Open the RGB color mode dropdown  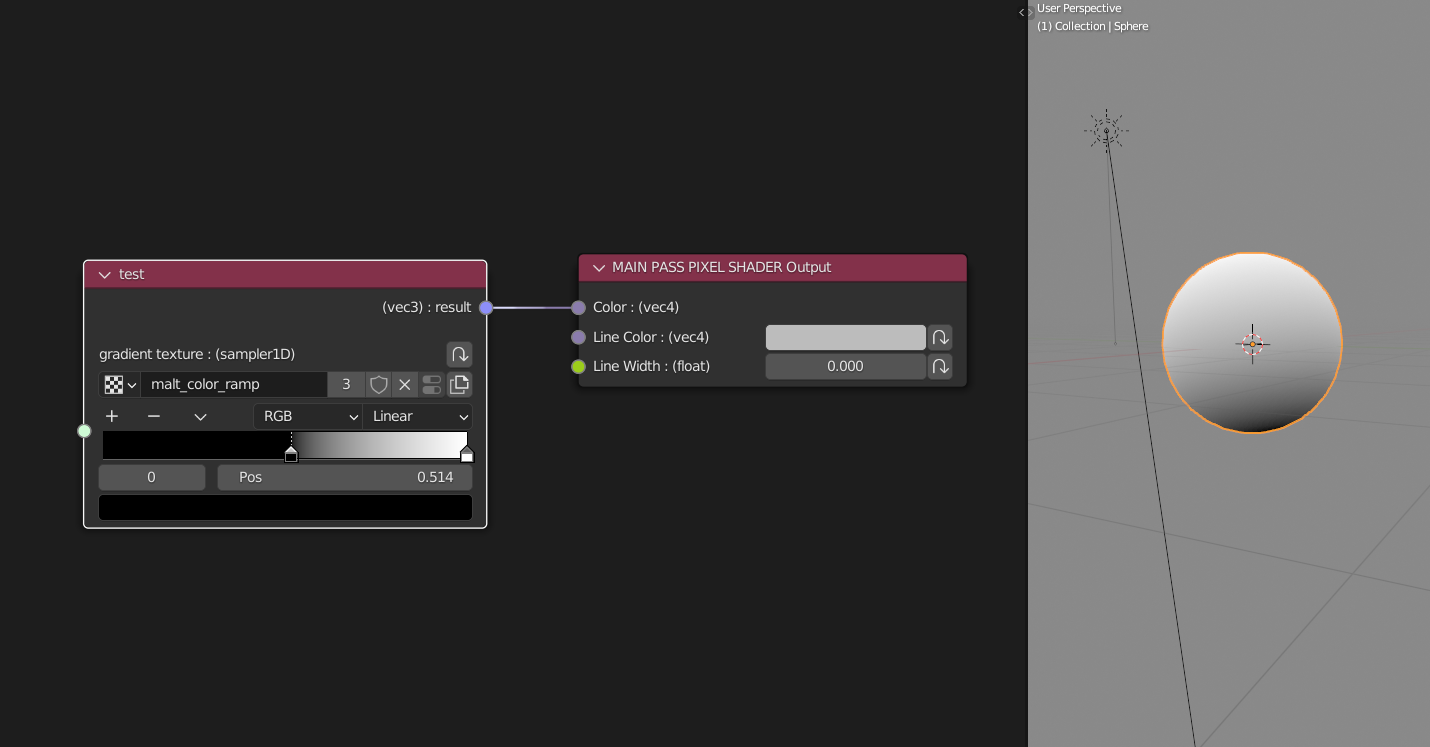coord(308,415)
